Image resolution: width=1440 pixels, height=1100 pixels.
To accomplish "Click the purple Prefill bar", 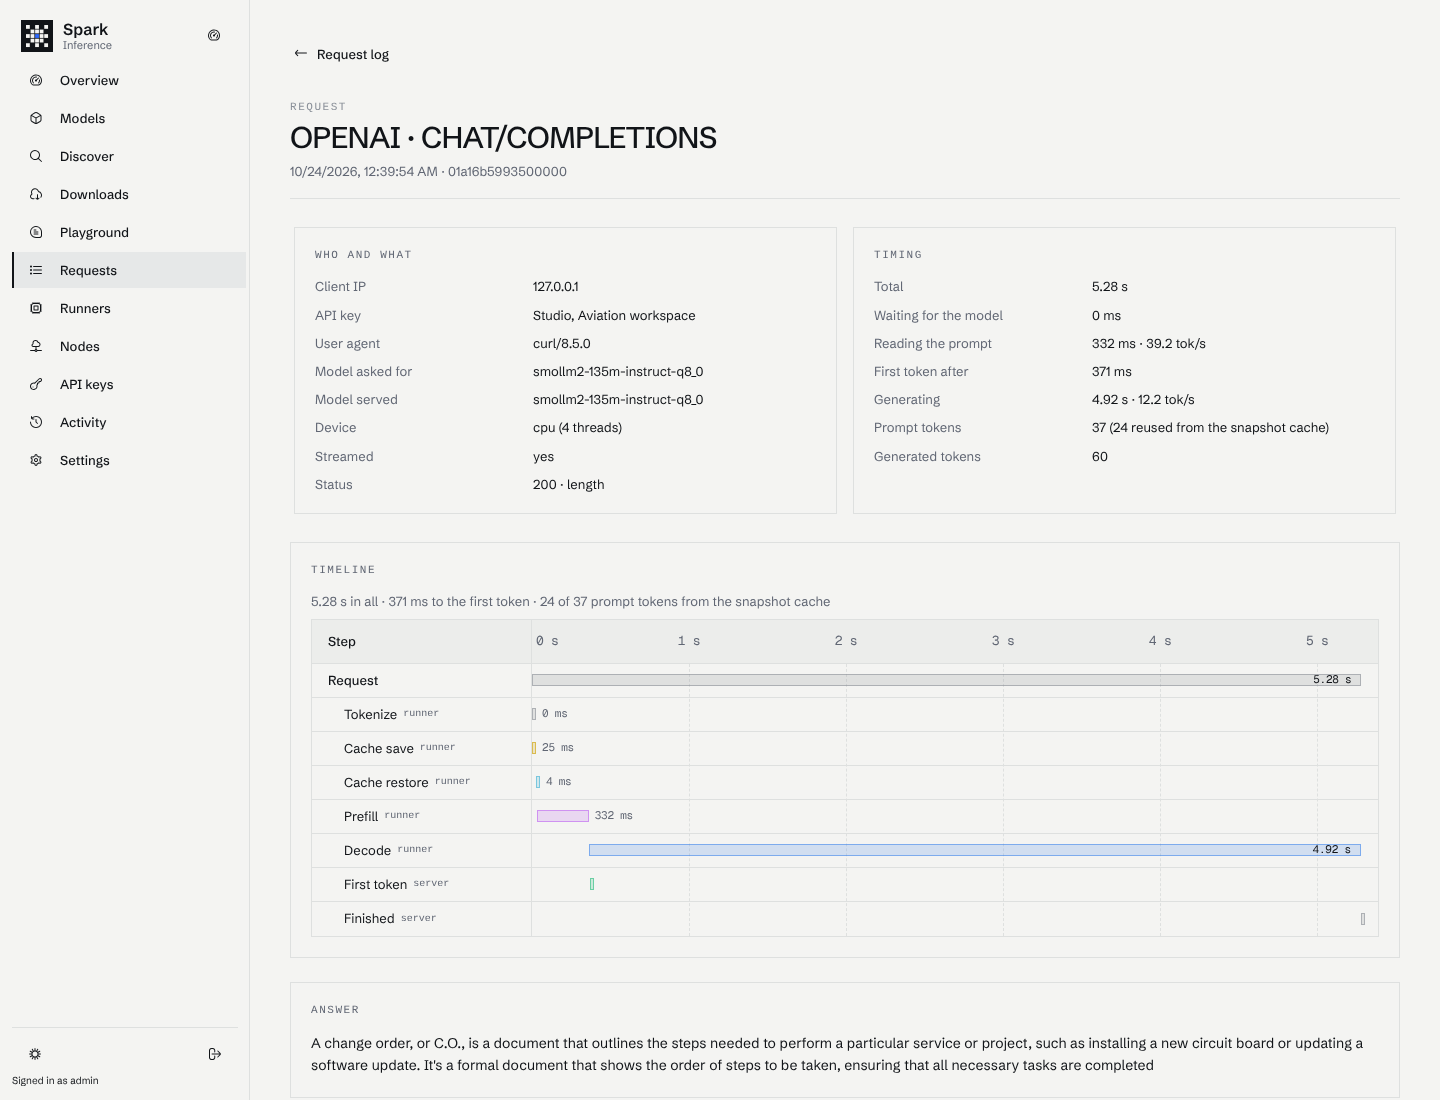I will [x=563, y=816].
